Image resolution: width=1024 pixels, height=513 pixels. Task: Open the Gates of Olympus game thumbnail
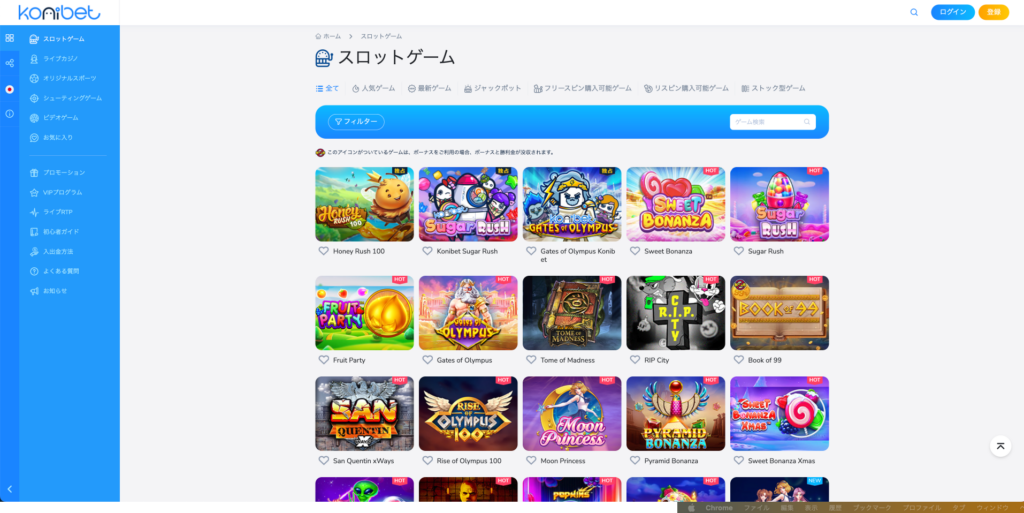(x=468, y=313)
